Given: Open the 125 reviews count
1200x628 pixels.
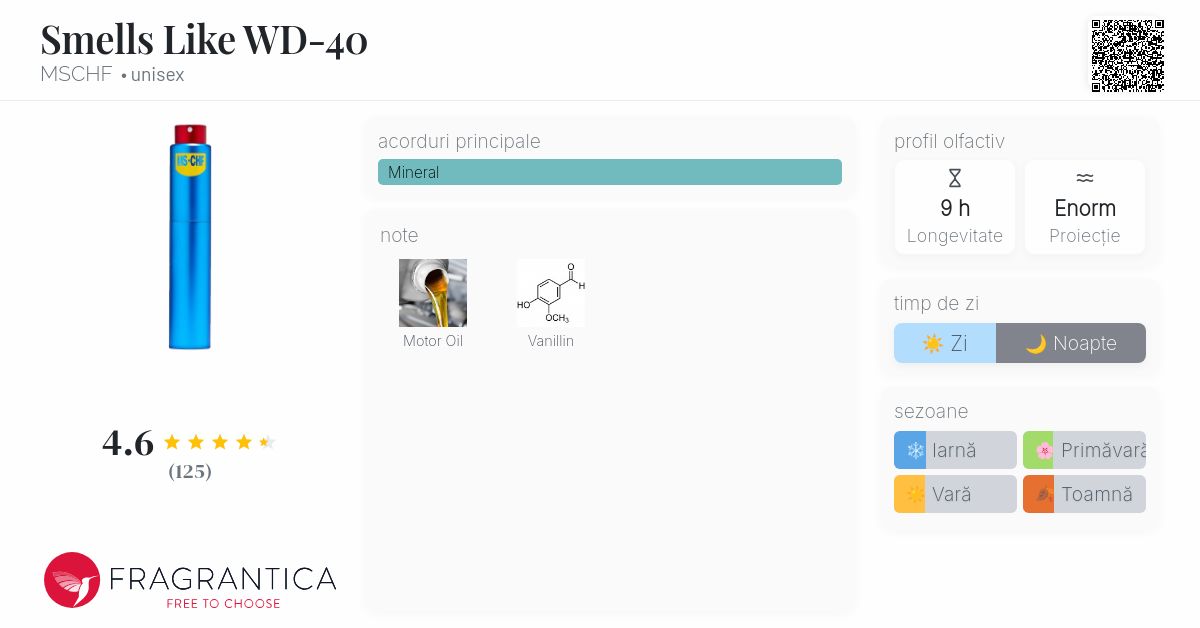Looking at the screenshot, I should point(190,472).
